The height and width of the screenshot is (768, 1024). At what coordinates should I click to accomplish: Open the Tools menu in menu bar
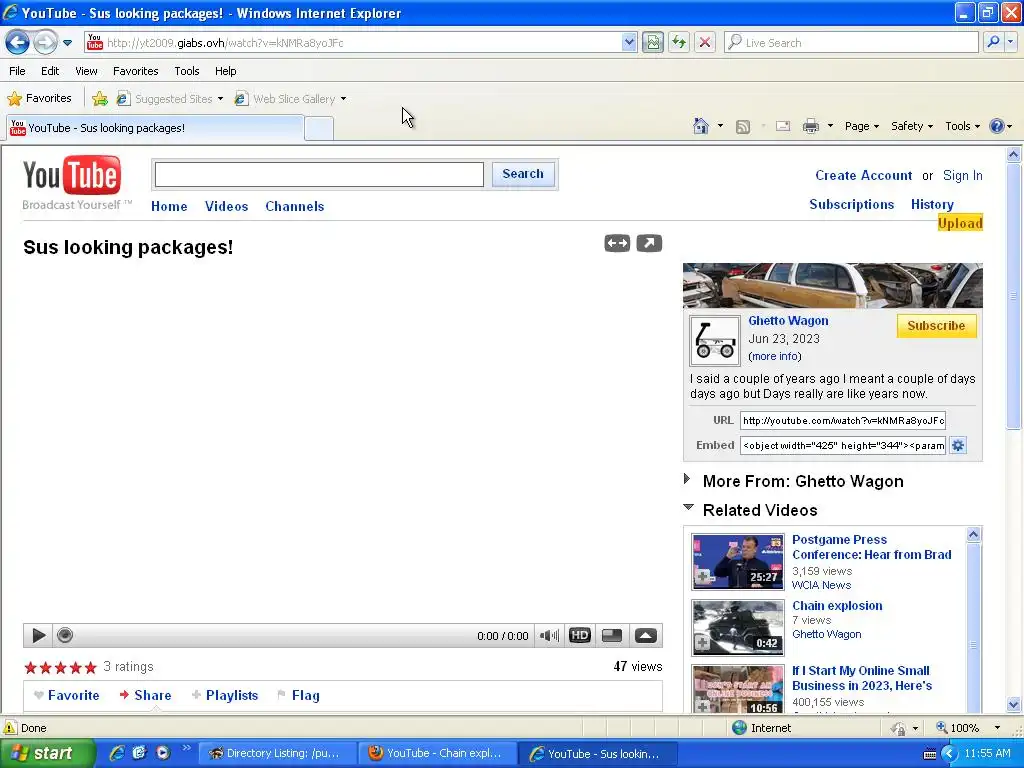(187, 71)
